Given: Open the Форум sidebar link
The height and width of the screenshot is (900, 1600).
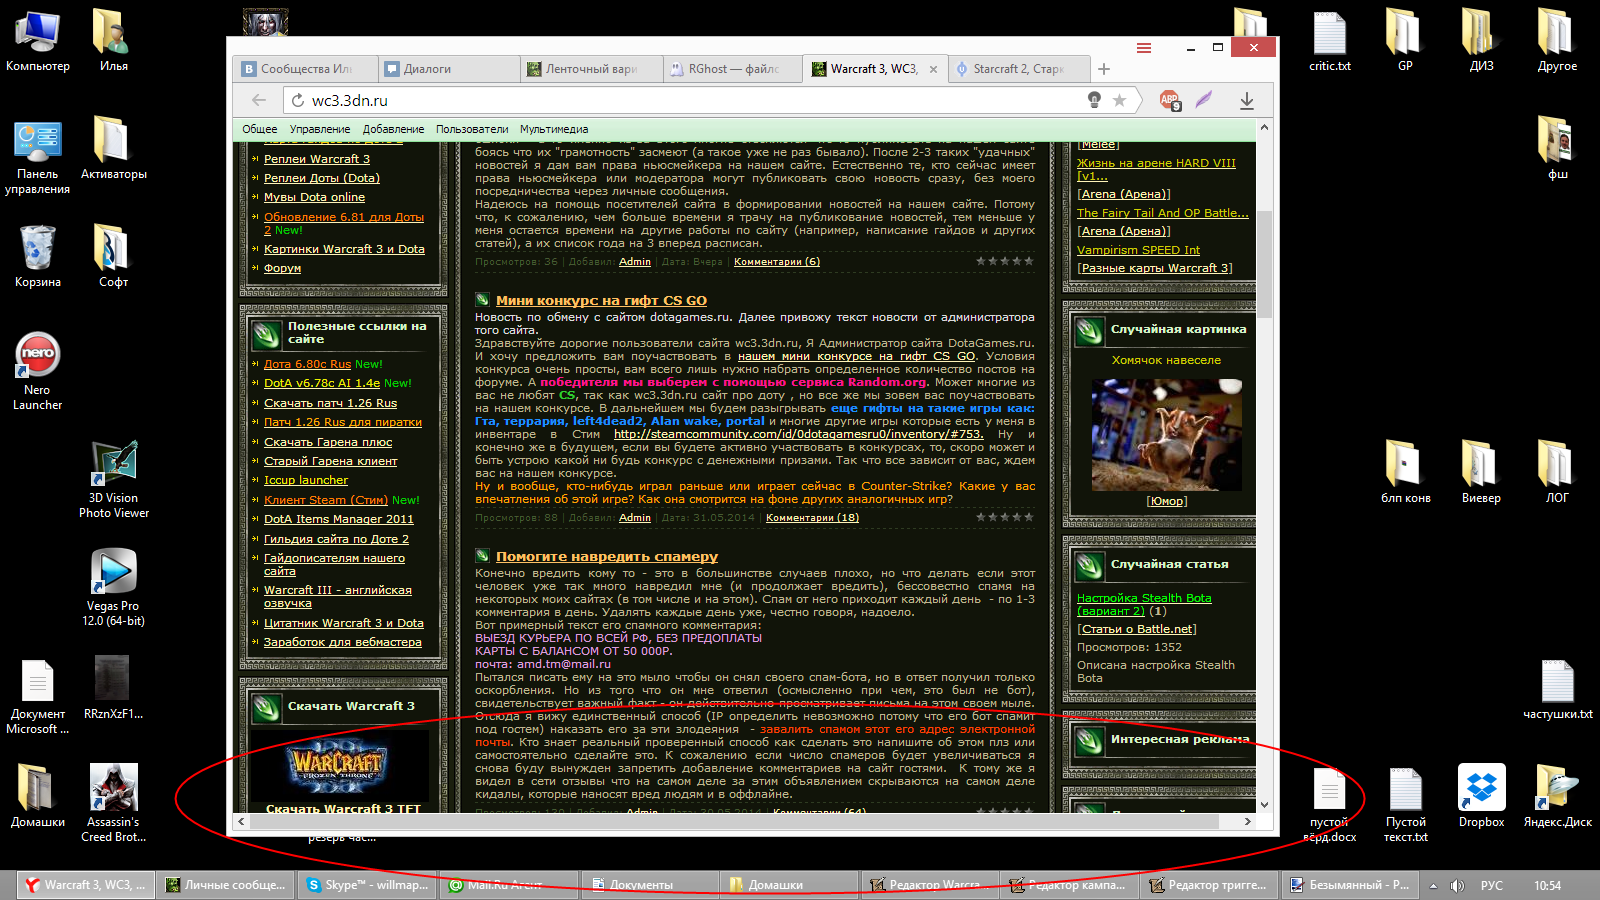Looking at the screenshot, I should pyautogui.click(x=282, y=268).
